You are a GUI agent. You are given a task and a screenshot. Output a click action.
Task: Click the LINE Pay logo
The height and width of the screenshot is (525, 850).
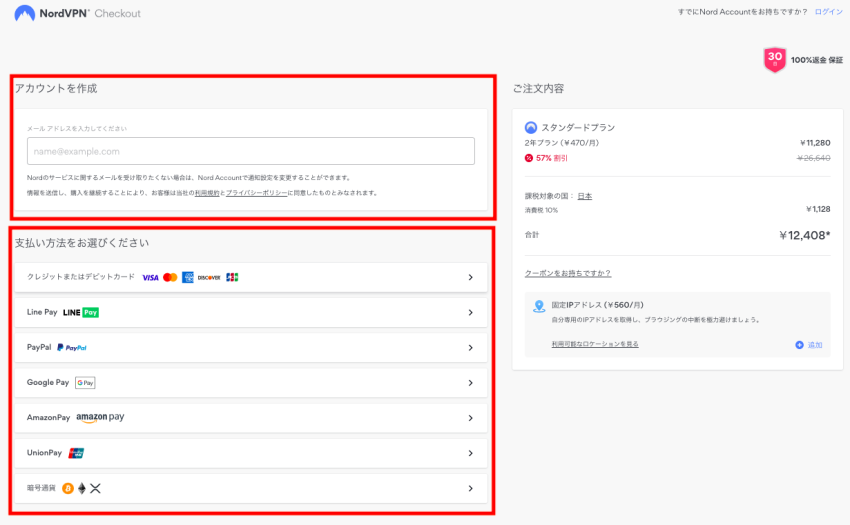(81, 312)
